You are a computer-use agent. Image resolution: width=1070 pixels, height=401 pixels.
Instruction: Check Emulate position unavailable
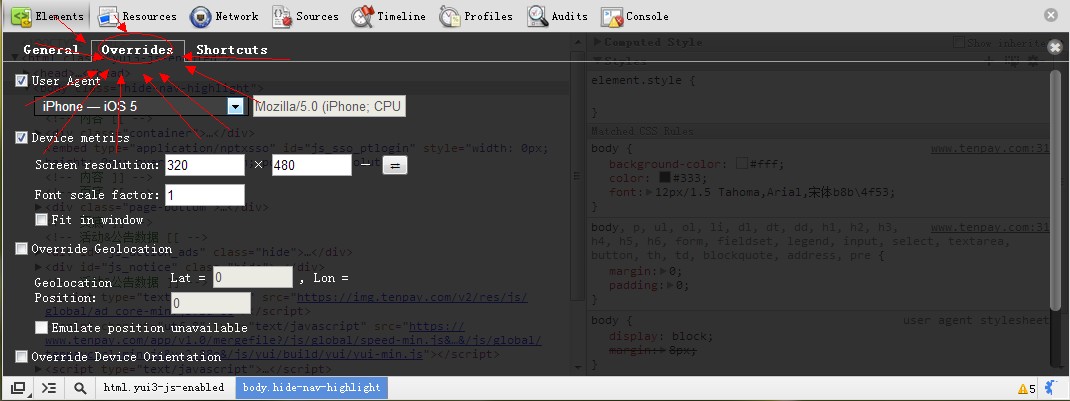click(42, 327)
